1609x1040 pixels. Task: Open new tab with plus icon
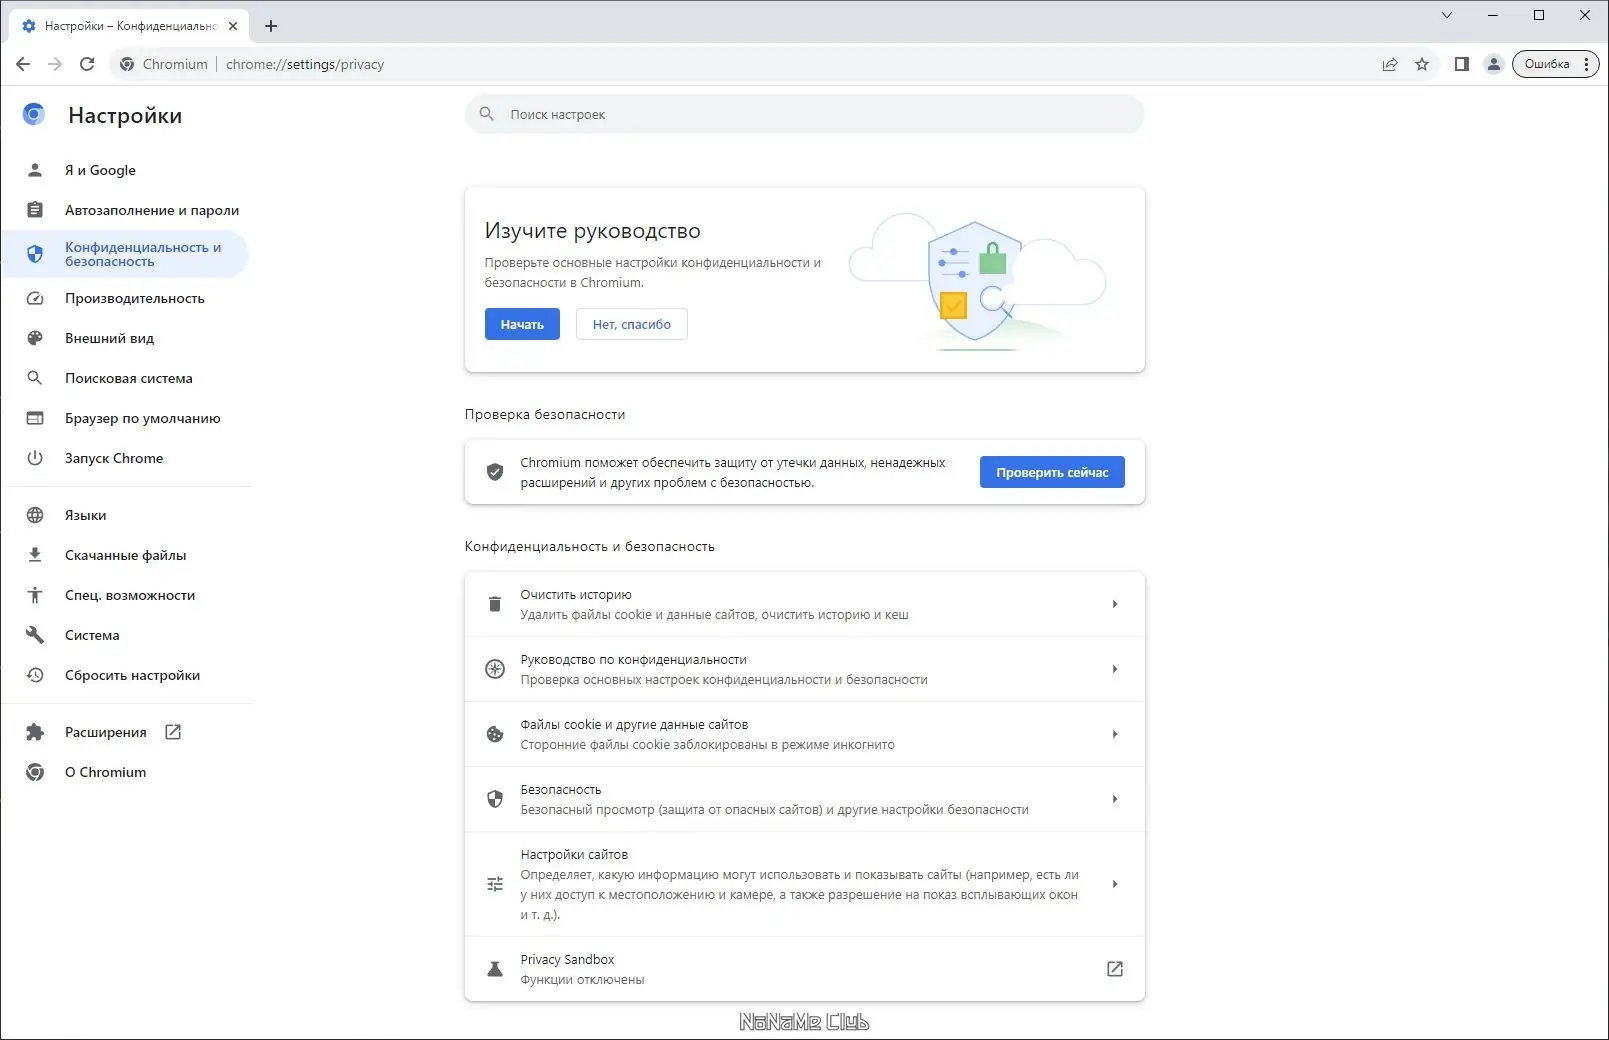(271, 26)
